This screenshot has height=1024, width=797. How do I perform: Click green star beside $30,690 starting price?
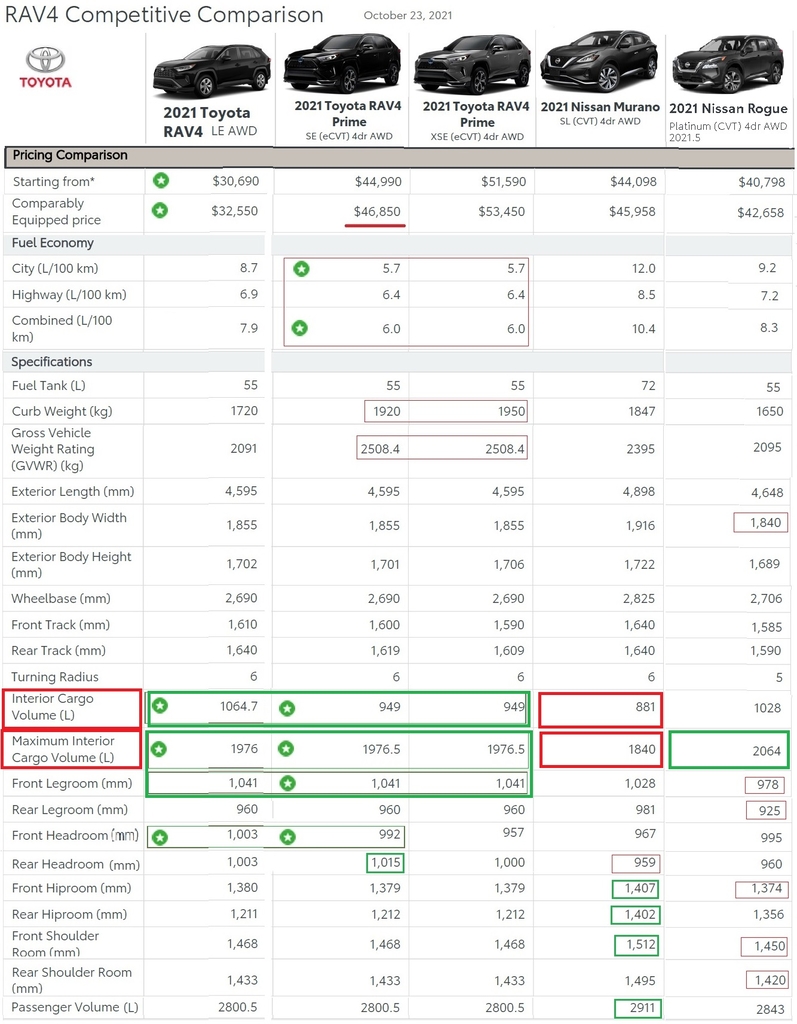tap(161, 181)
